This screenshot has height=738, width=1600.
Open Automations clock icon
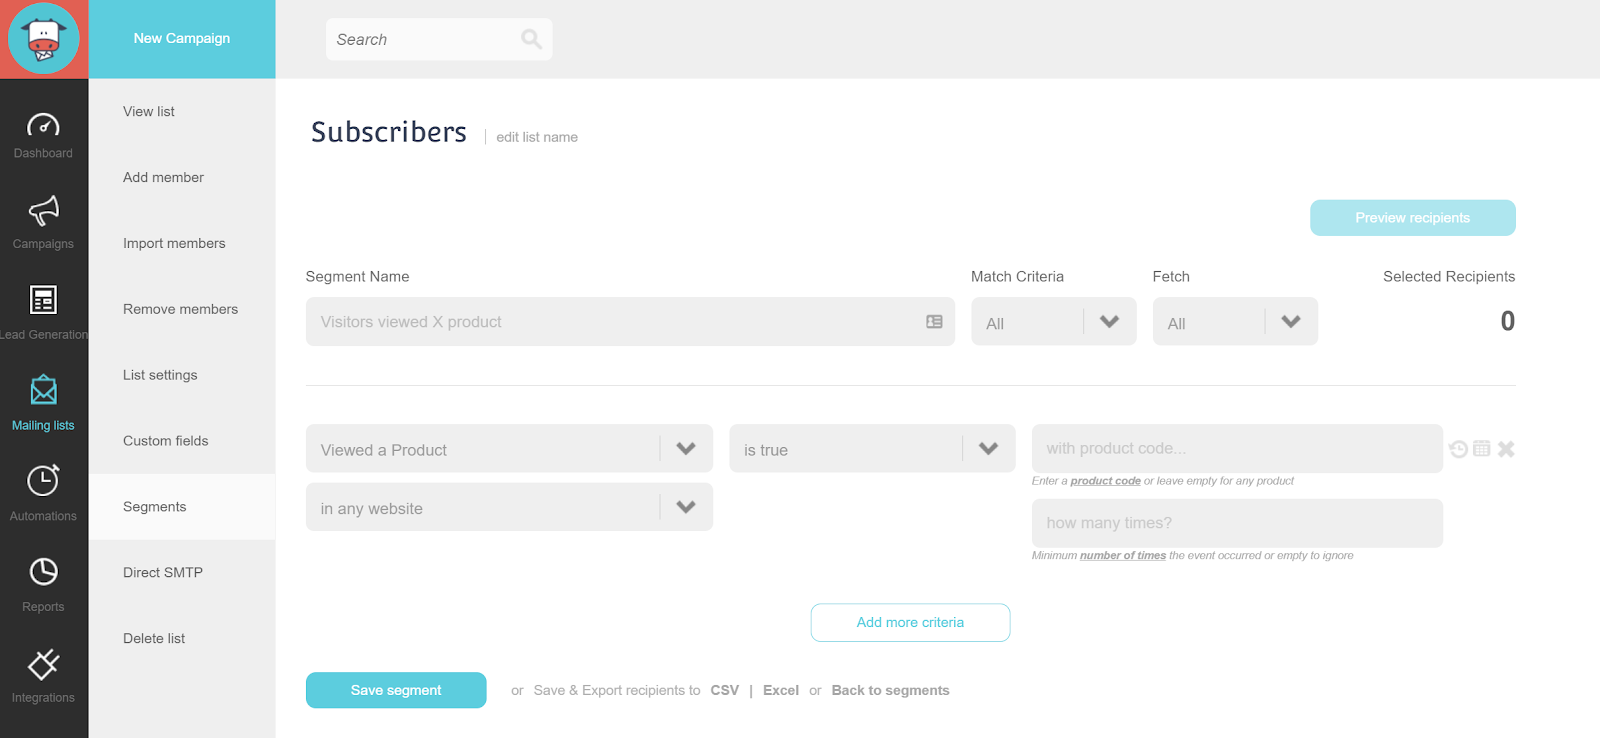43,480
